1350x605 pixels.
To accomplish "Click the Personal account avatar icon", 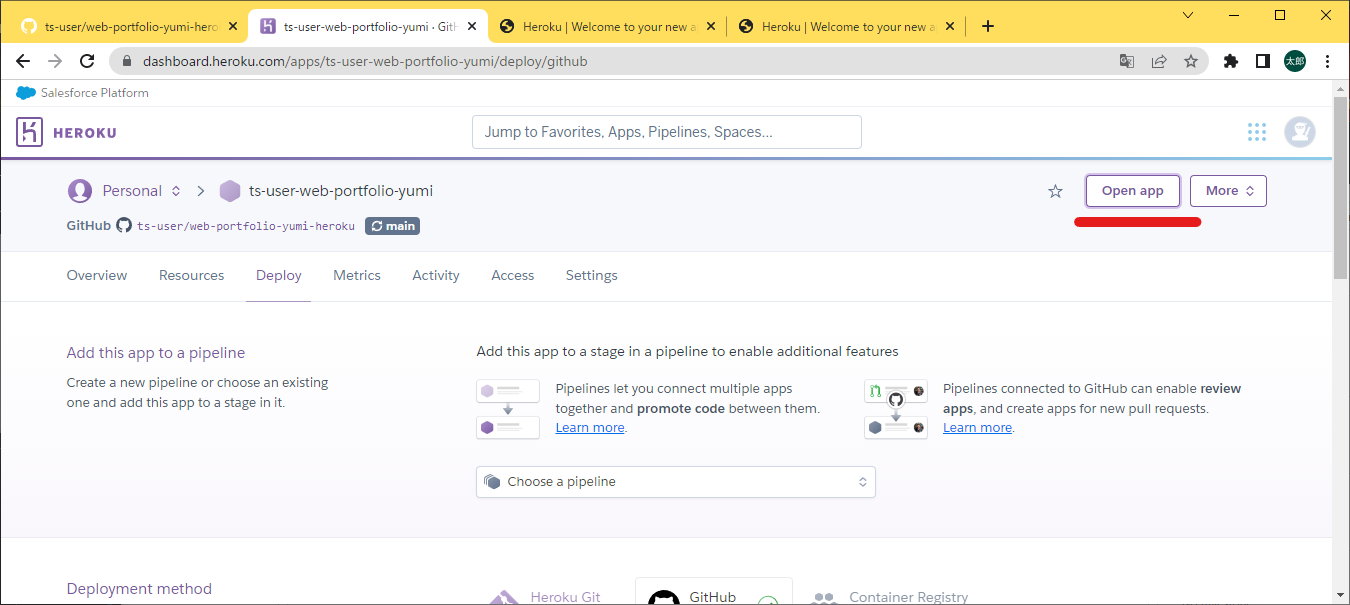I will (80, 191).
